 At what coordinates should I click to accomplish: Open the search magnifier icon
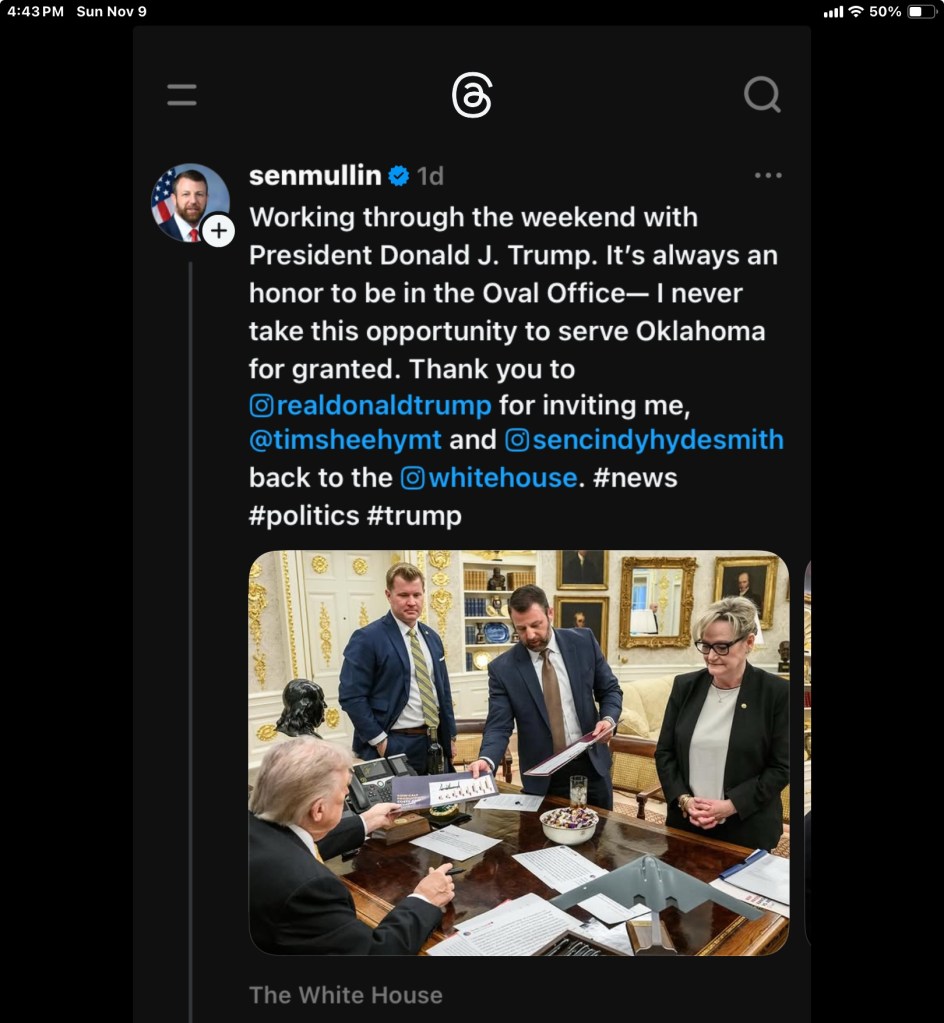click(x=762, y=95)
